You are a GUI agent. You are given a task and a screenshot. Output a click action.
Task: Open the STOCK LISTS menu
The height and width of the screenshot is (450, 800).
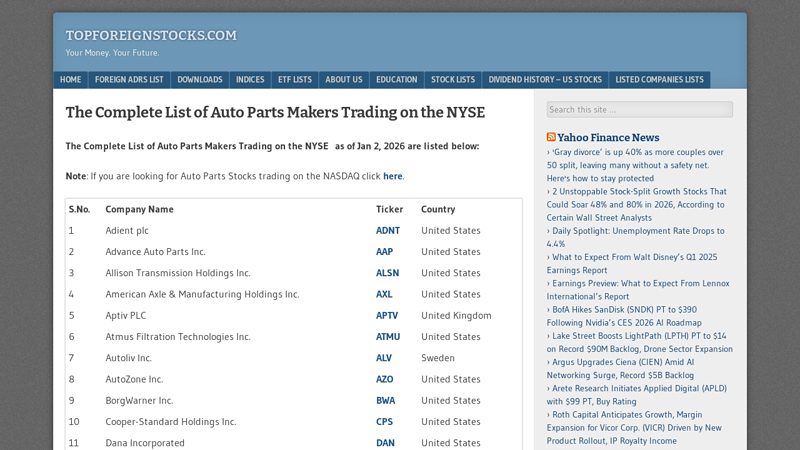point(453,80)
